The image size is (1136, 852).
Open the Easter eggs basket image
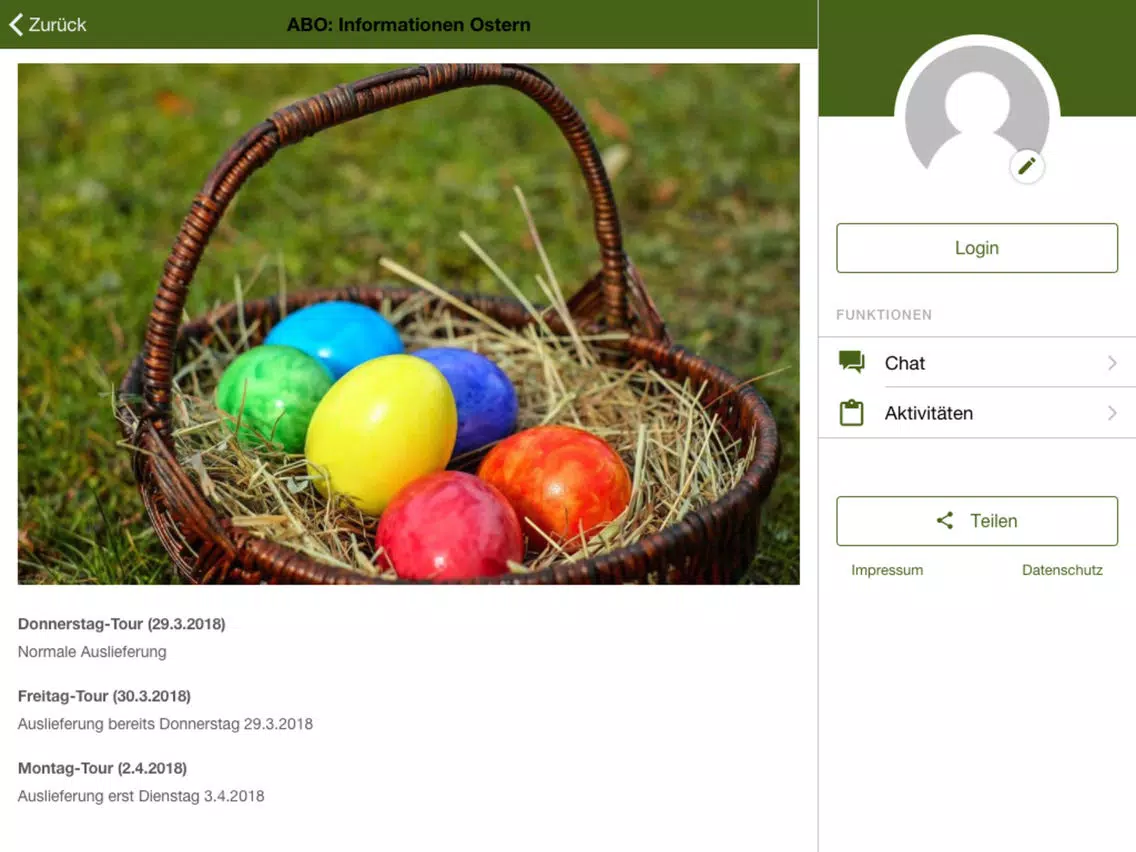pyautogui.click(x=409, y=324)
